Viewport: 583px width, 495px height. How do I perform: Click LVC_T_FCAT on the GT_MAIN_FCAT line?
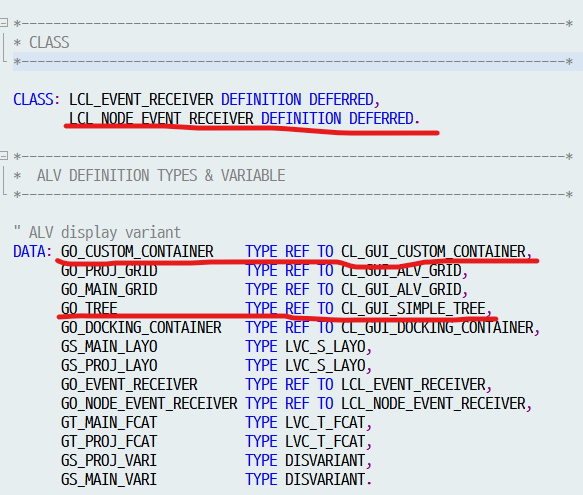[325, 422]
